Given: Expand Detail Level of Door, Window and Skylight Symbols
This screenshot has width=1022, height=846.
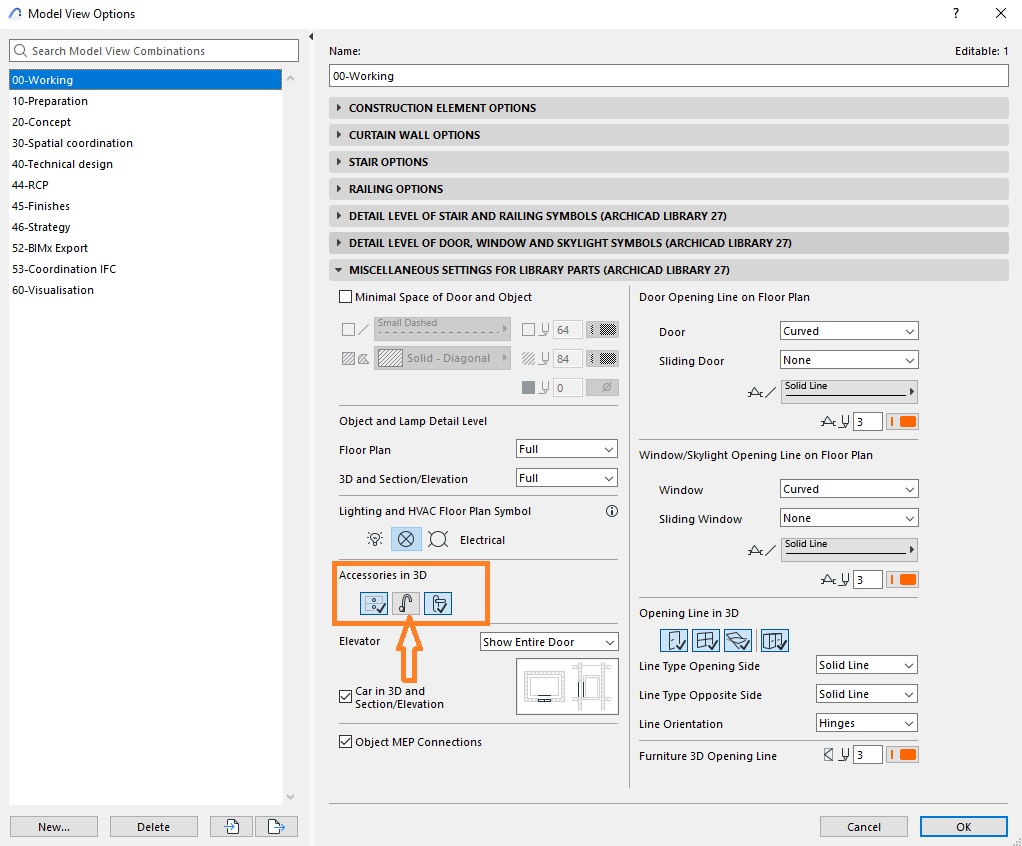Looking at the screenshot, I should (x=669, y=243).
